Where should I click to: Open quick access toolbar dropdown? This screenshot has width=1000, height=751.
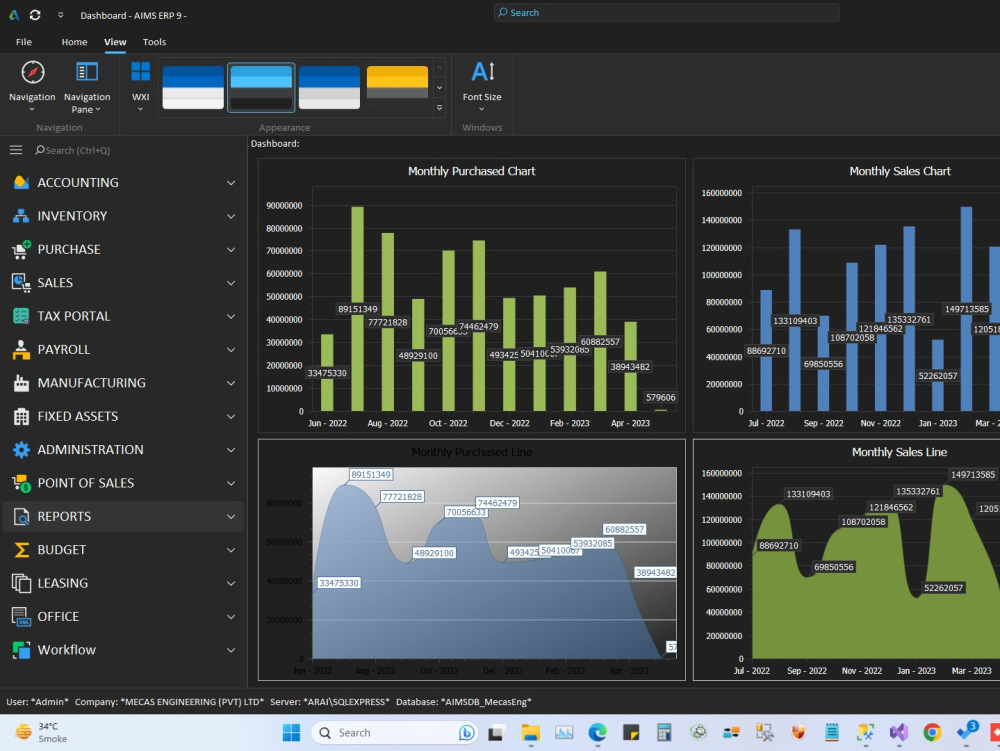[61, 15]
